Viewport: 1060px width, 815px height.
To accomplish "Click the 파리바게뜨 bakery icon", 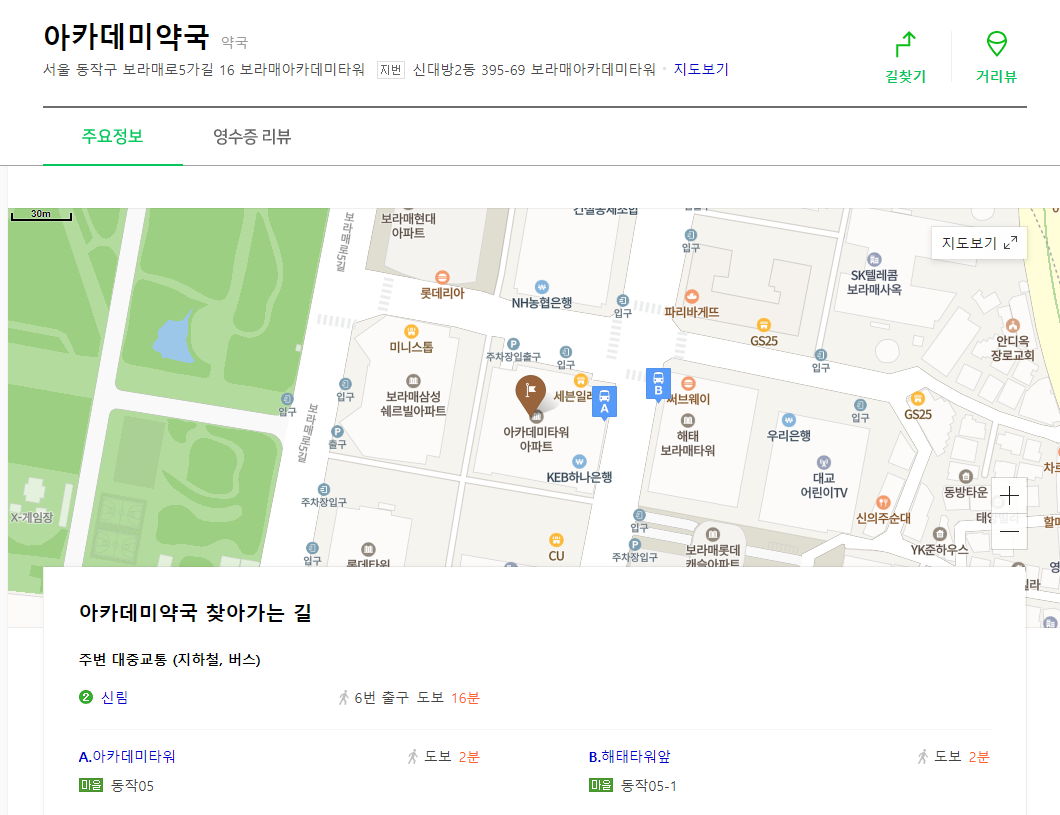I will coord(692,297).
